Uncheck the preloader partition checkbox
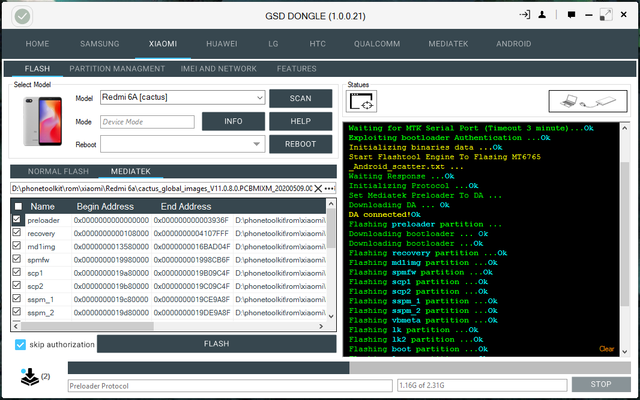Screen dimensions: 640x400 point(17,219)
